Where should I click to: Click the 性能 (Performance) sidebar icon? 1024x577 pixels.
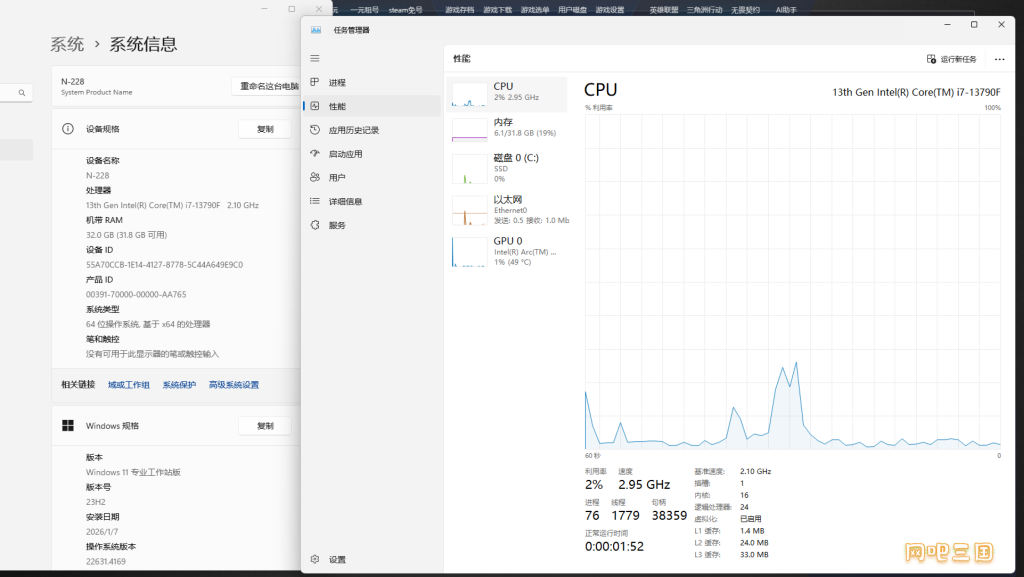[315, 106]
